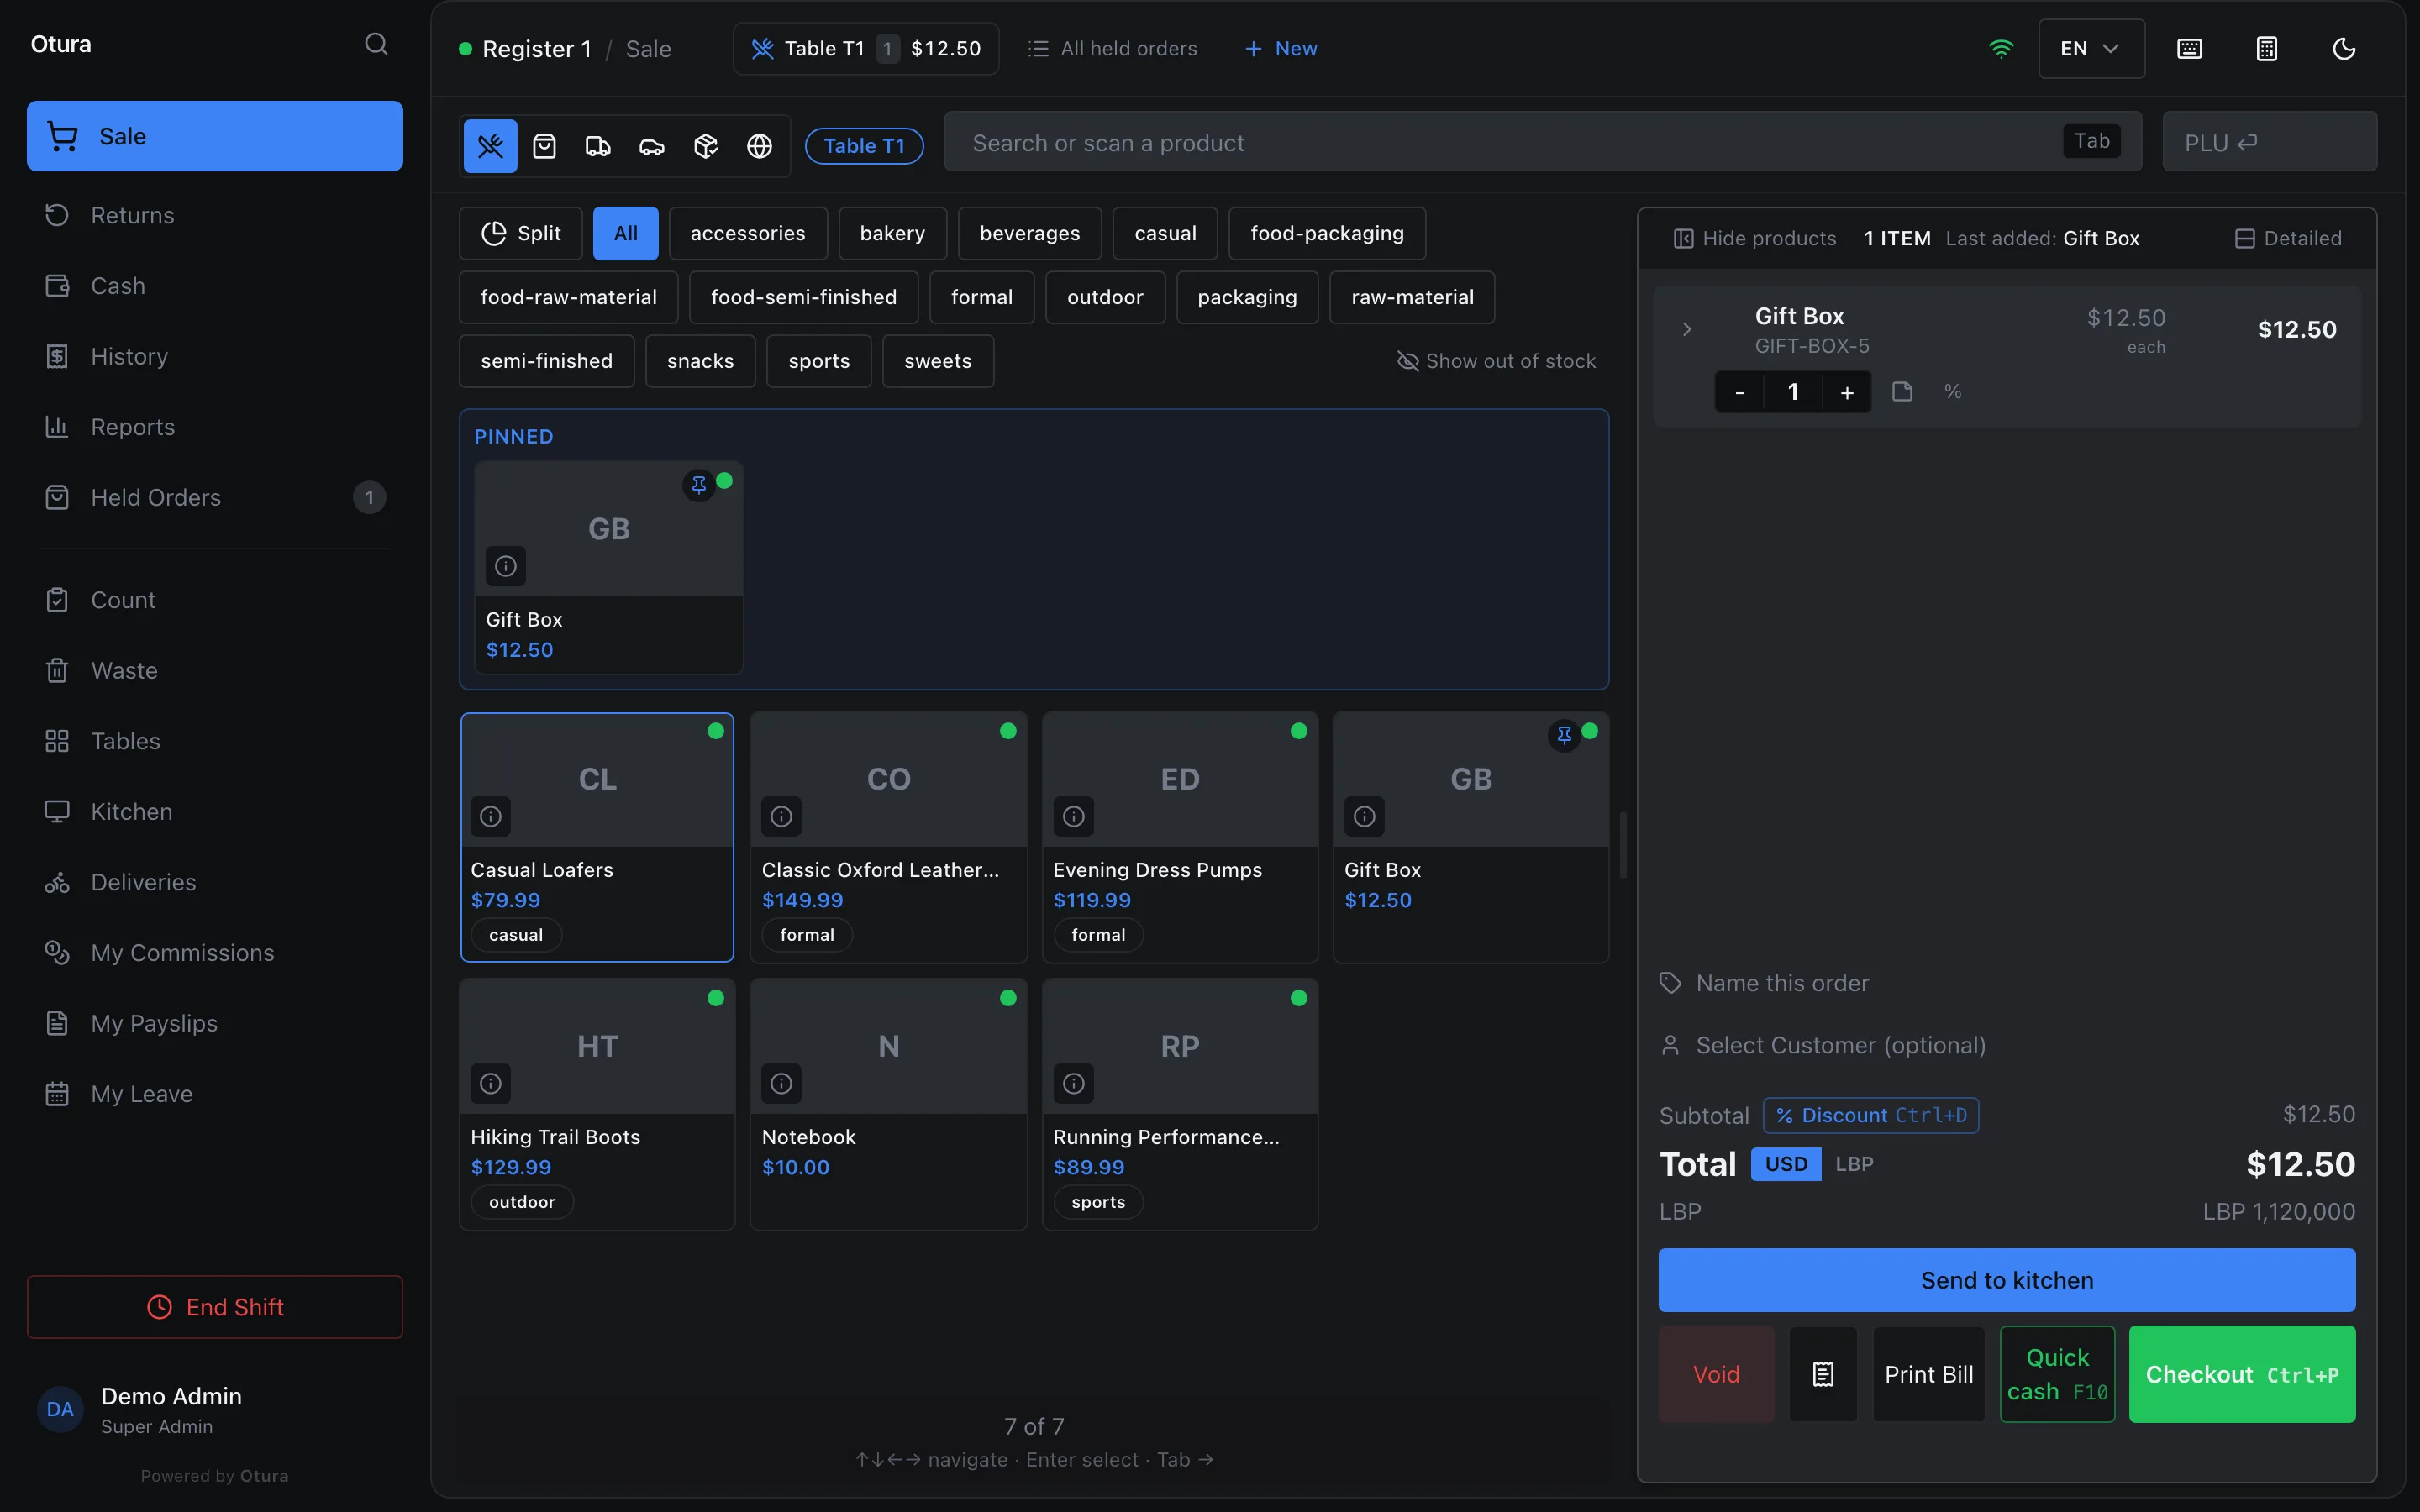Switch cart to Detailed view
The width and height of the screenshot is (2420, 1512).
point(2288,238)
